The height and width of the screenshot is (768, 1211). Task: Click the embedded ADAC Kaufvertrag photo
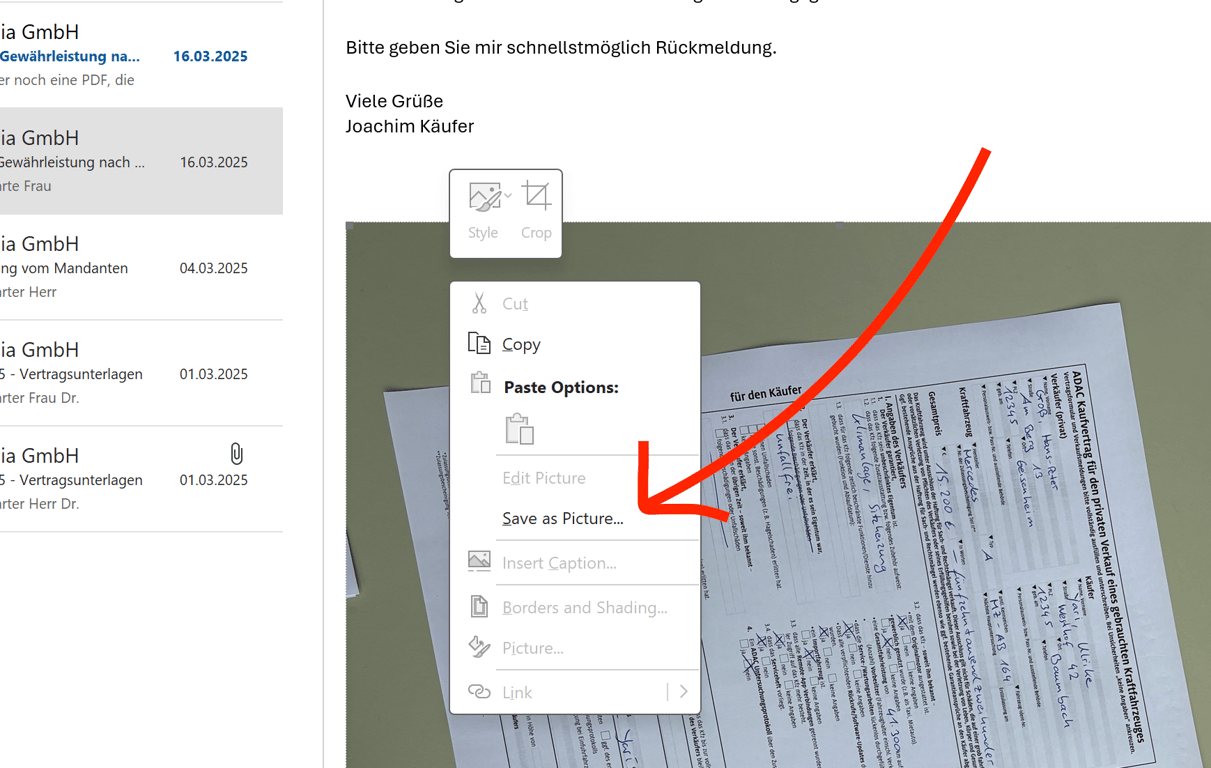pos(950,500)
